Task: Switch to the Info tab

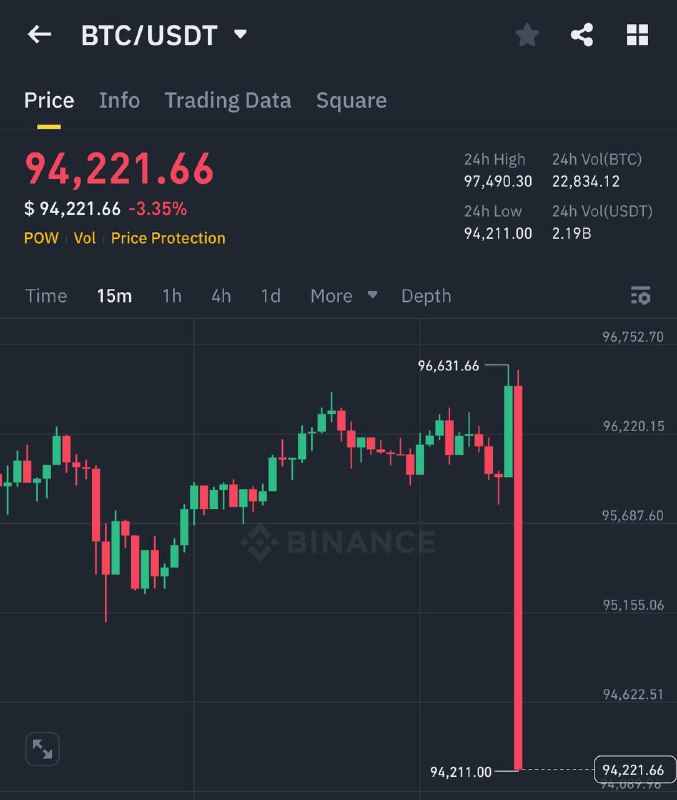Action: pyautogui.click(x=119, y=101)
